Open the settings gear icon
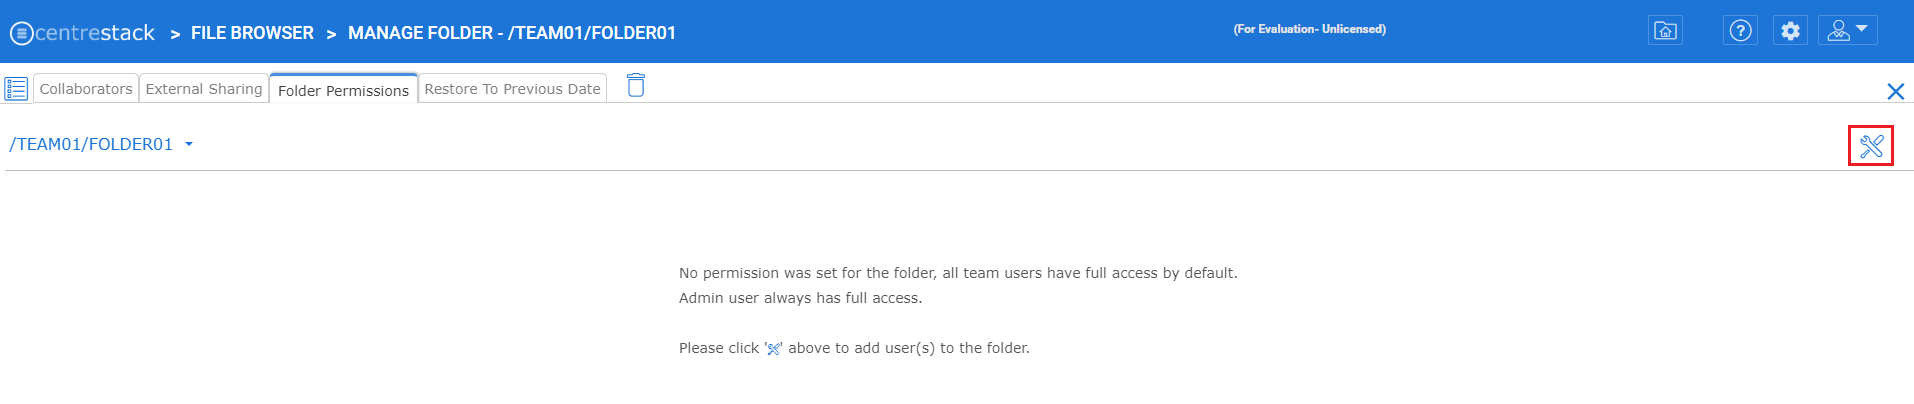The height and width of the screenshot is (404, 1914). coord(1790,31)
